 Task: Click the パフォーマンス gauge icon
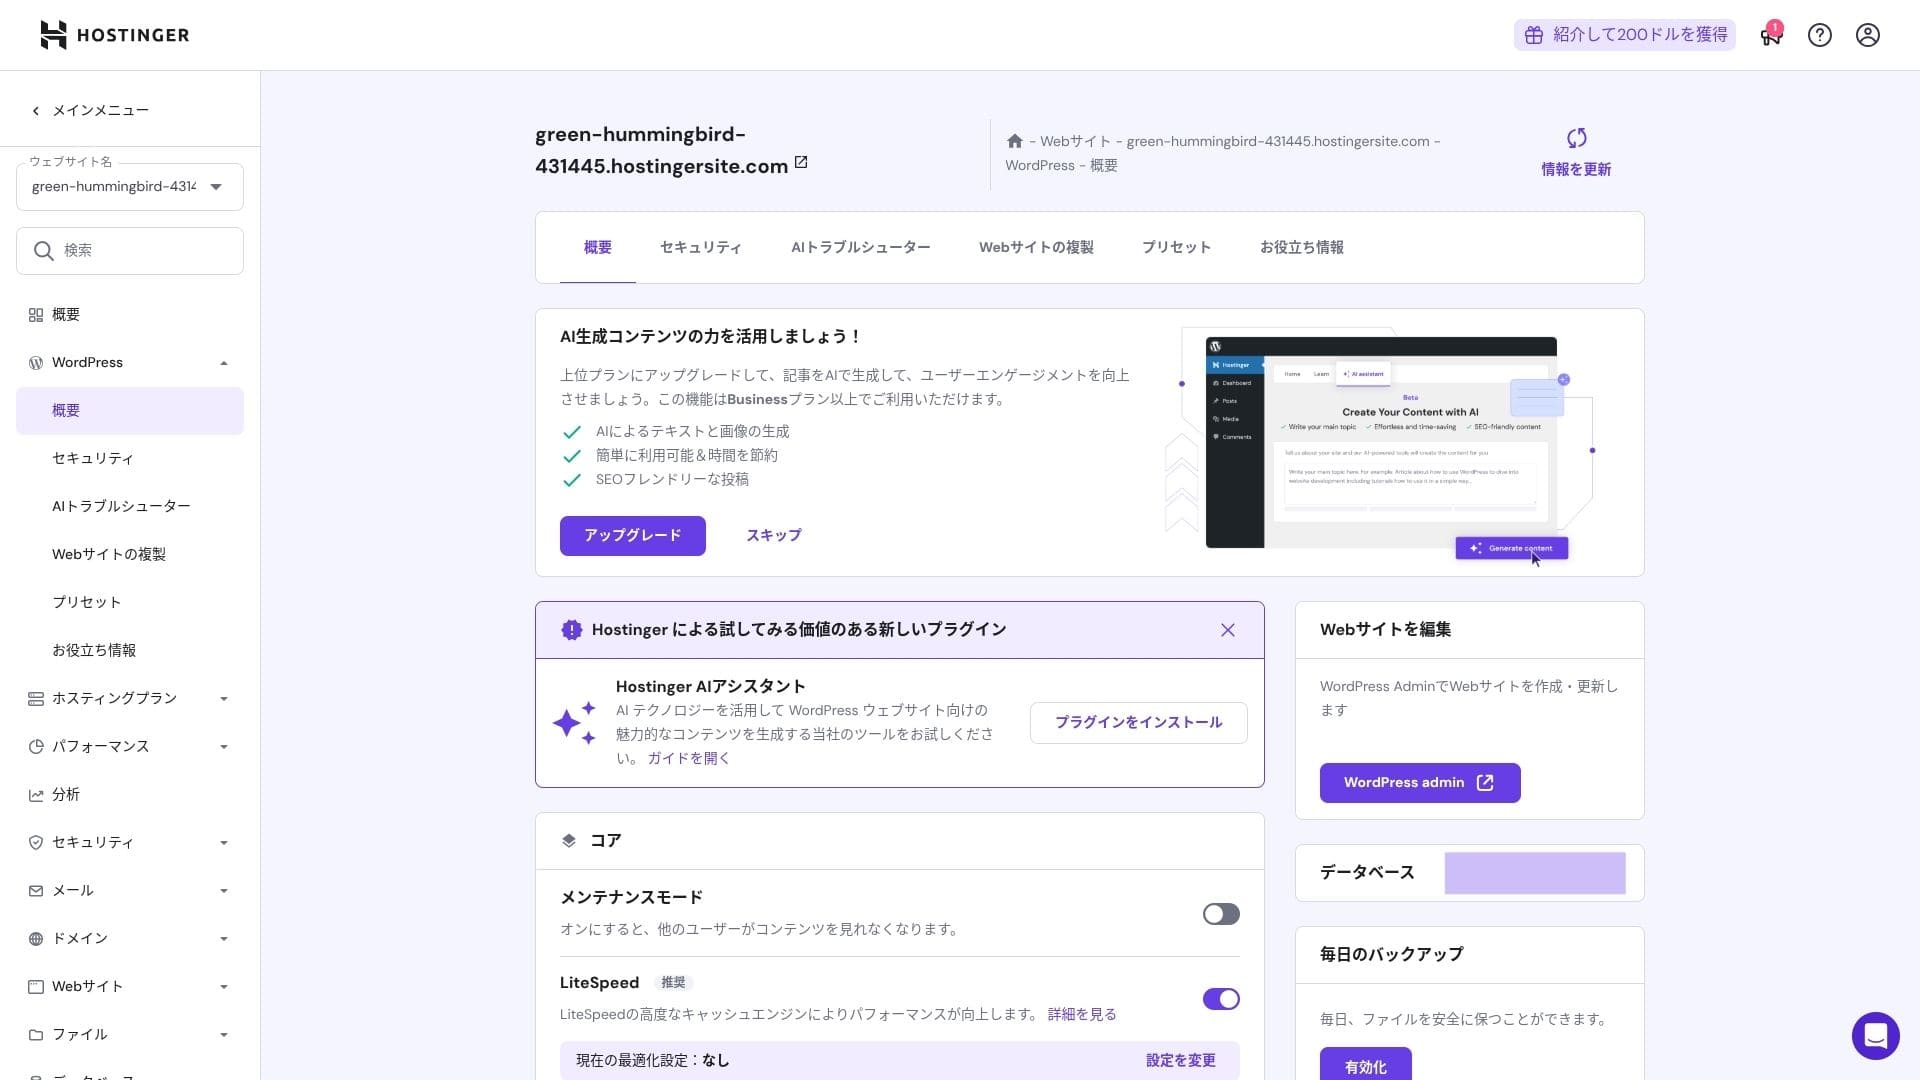(x=36, y=747)
